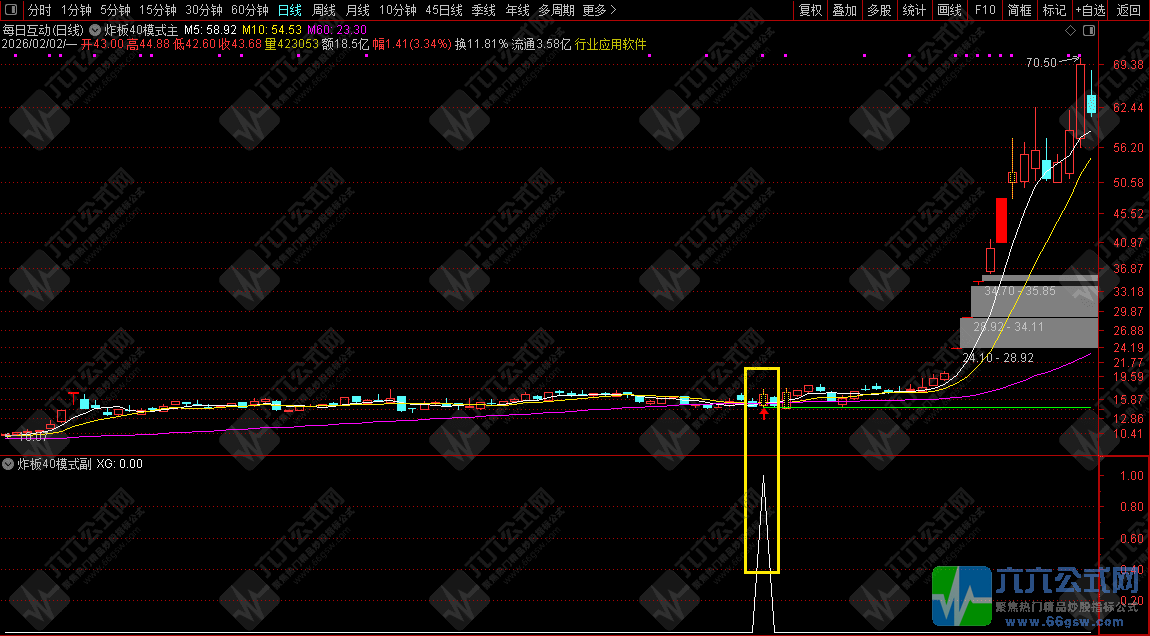Open the 标记 marker tool
Image resolution: width=1150 pixels, height=636 pixels.
(x=1054, y=10)
